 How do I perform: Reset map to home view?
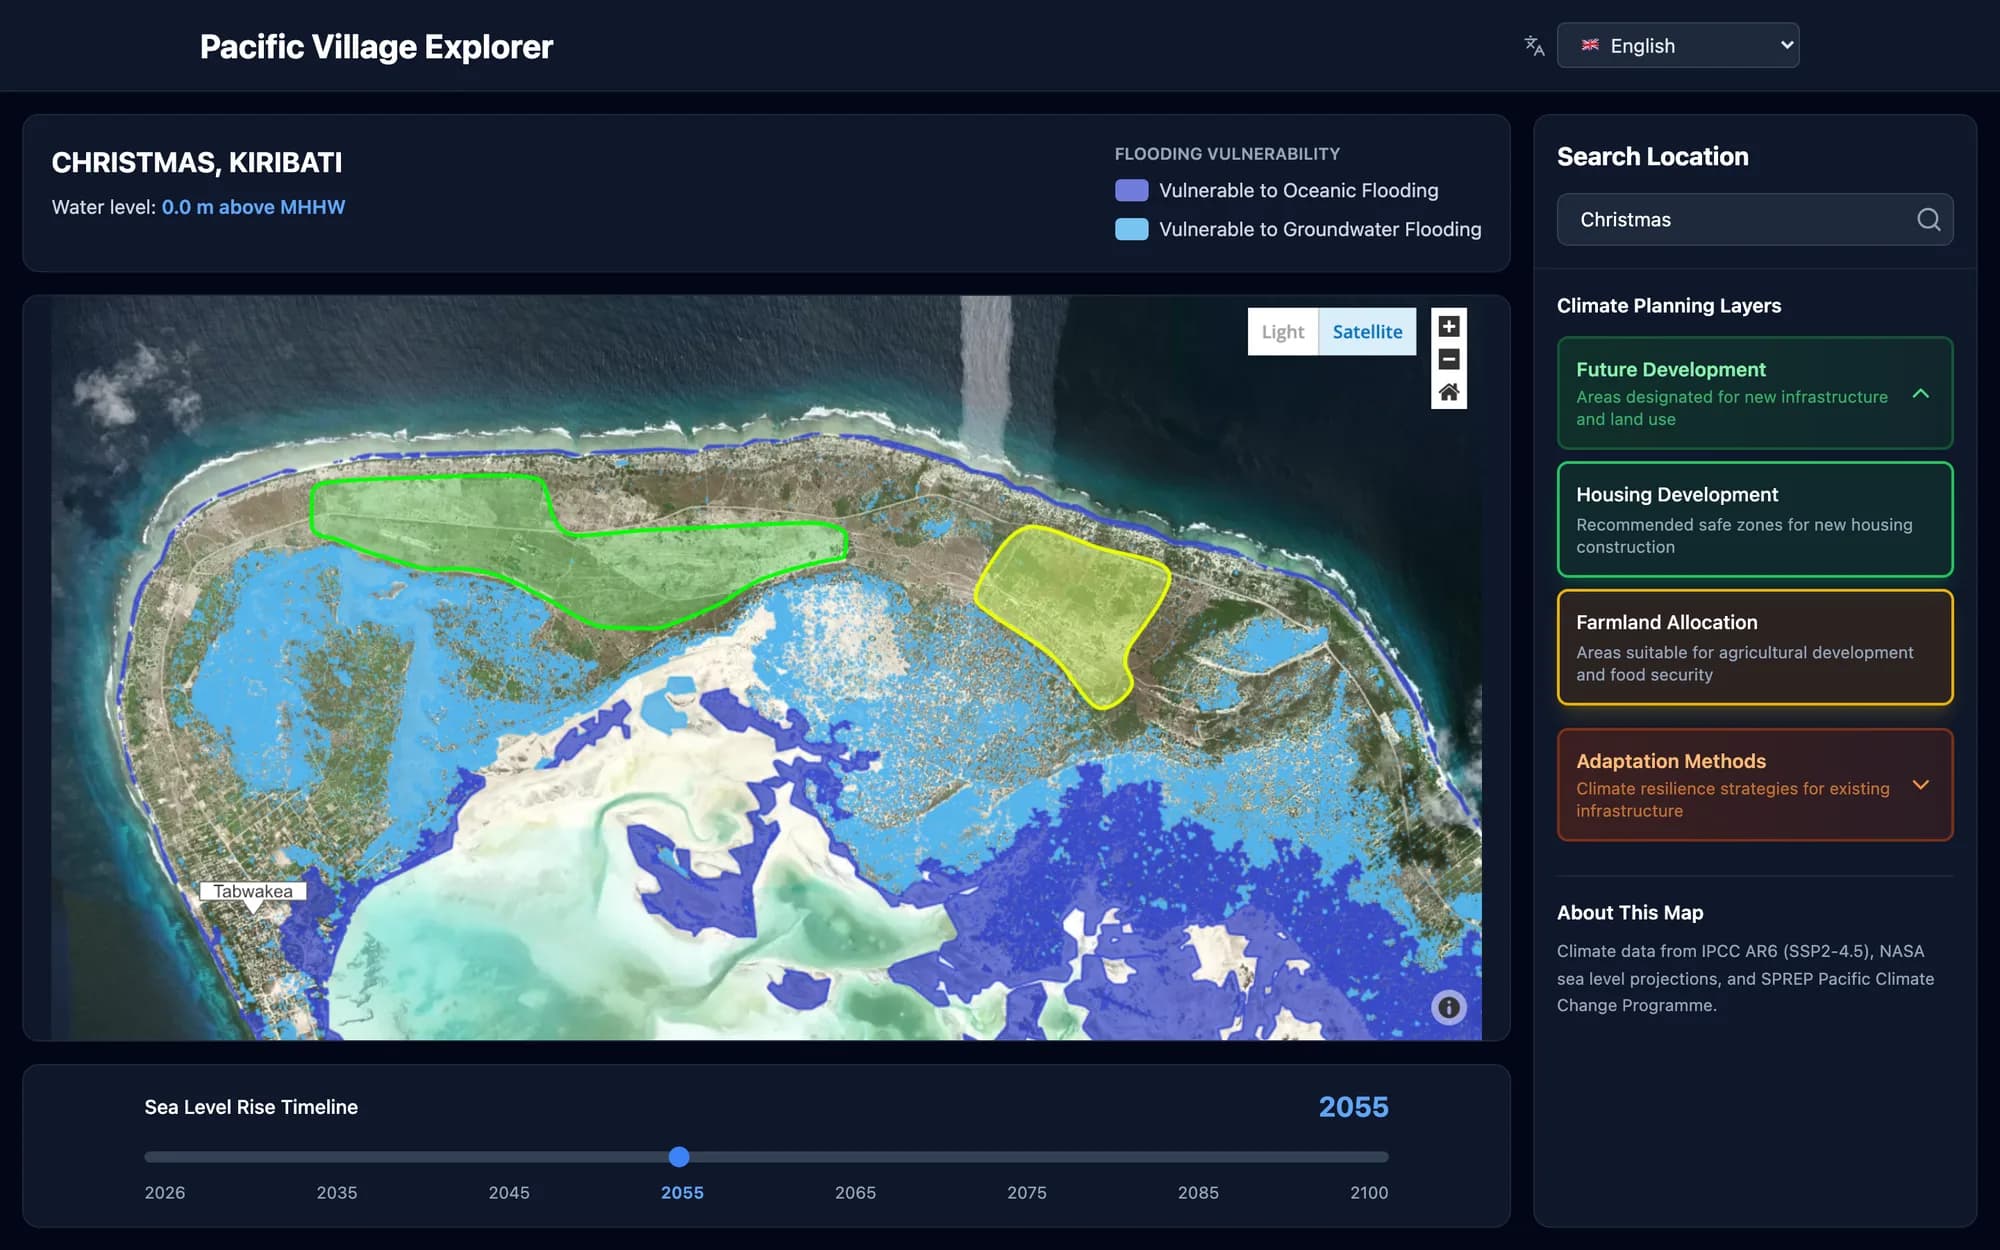(1448, 392)
